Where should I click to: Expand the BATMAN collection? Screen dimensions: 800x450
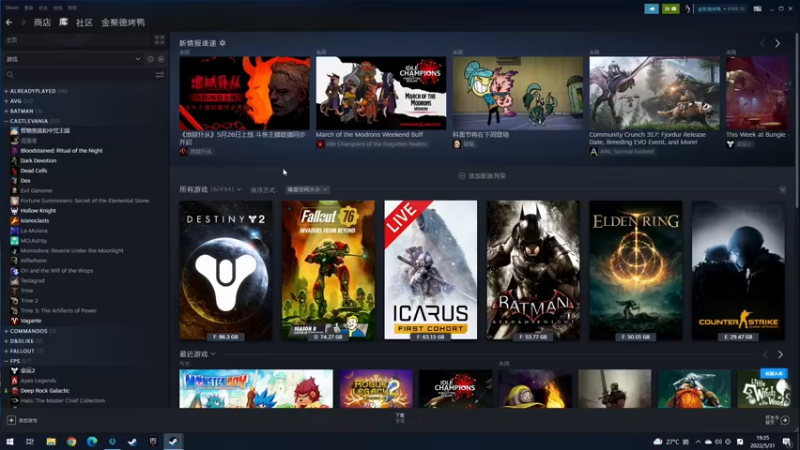(6, 111)
